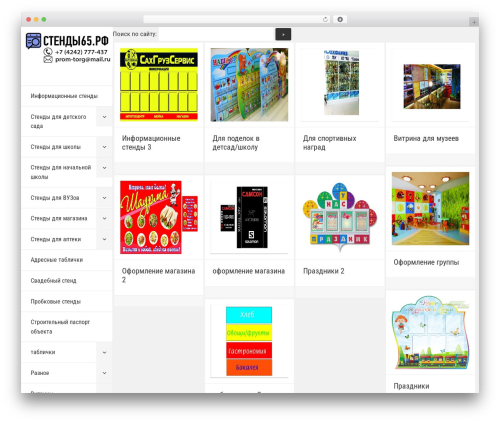The height and width of the screenshot is (423, 500).
Task: Open Для поделок в детсад/школу link
Action: tap(236, 143)
